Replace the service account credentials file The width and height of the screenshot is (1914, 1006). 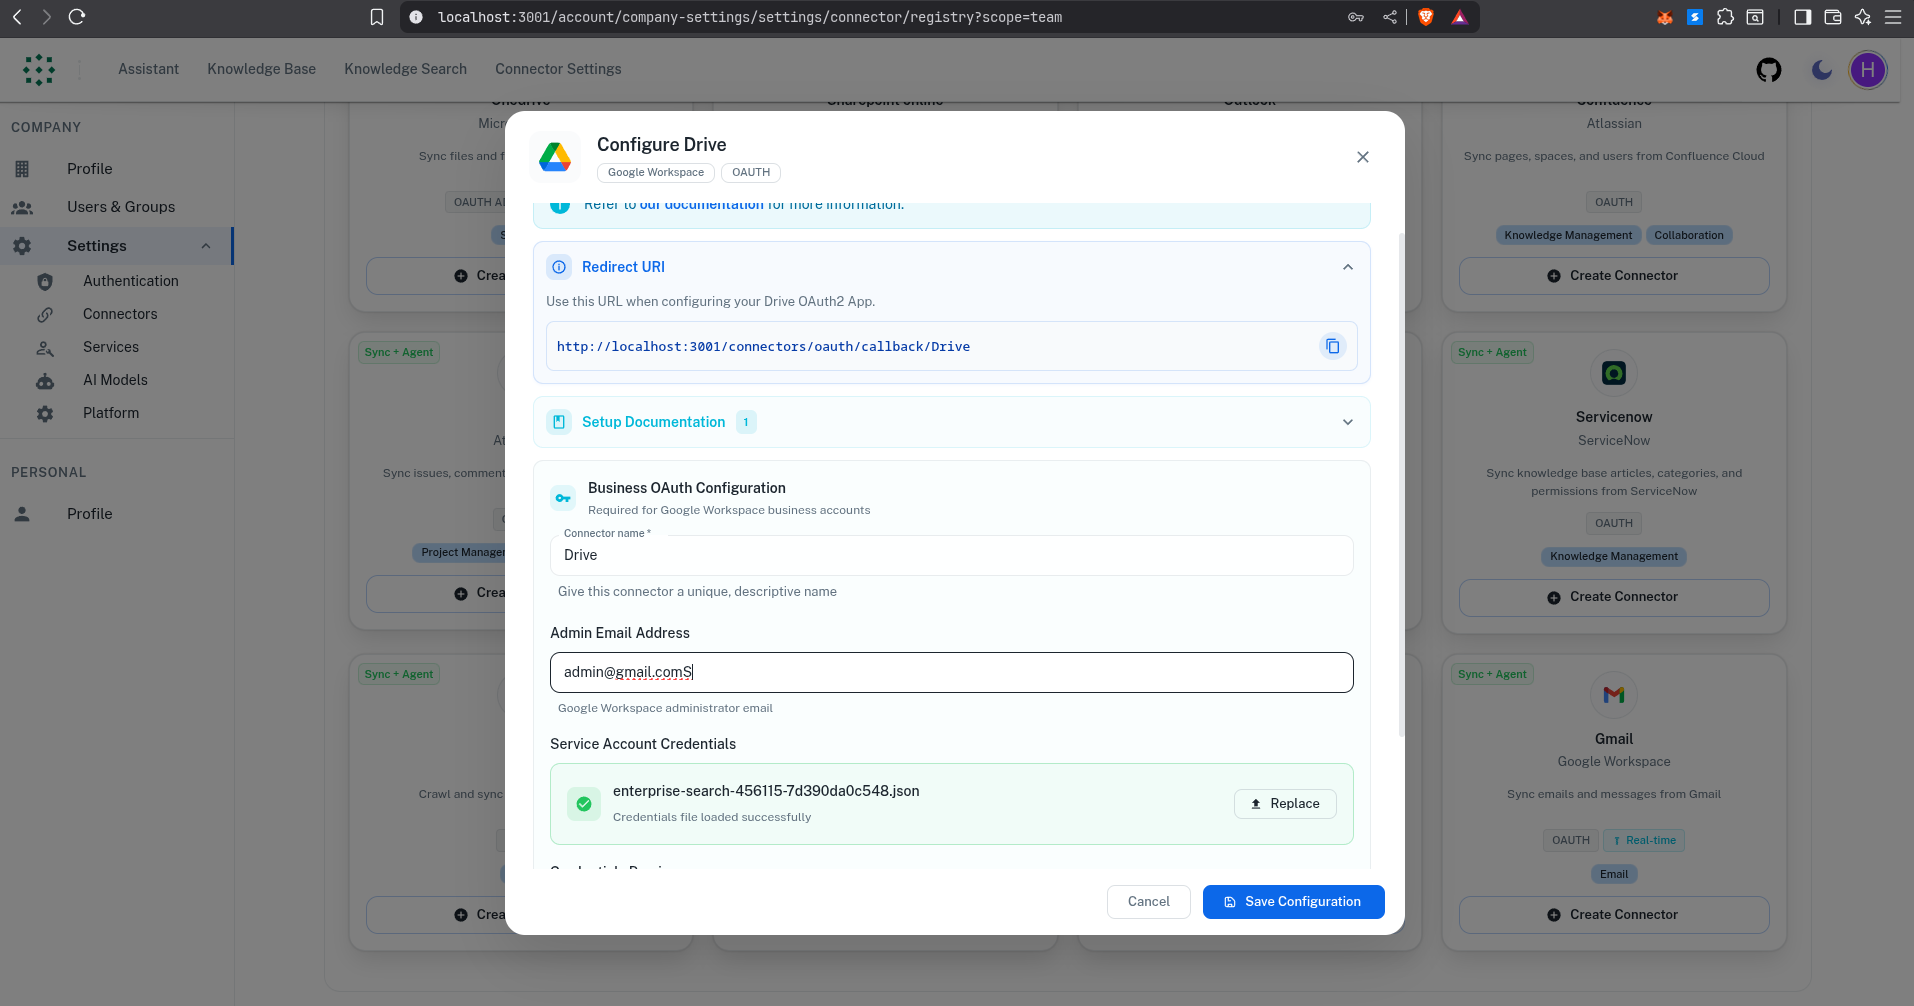tap(1285, 803)
